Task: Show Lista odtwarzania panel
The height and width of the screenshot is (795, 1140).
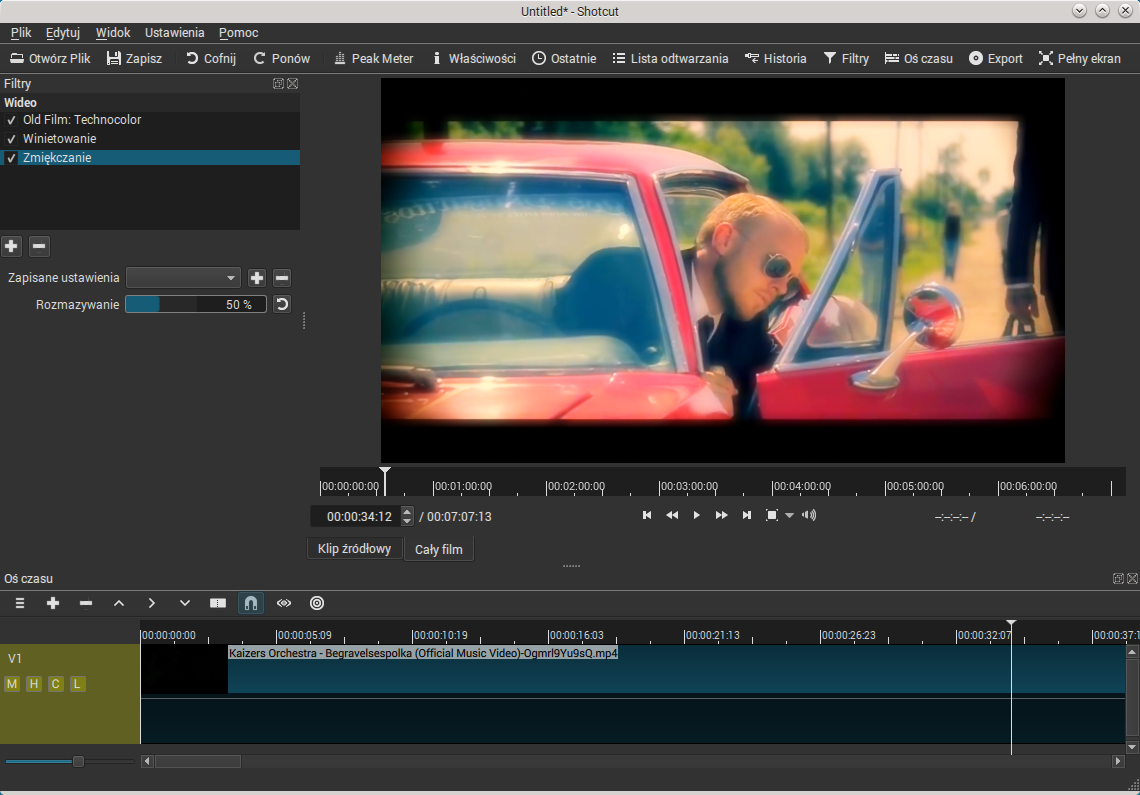Action: pos(670,58)
